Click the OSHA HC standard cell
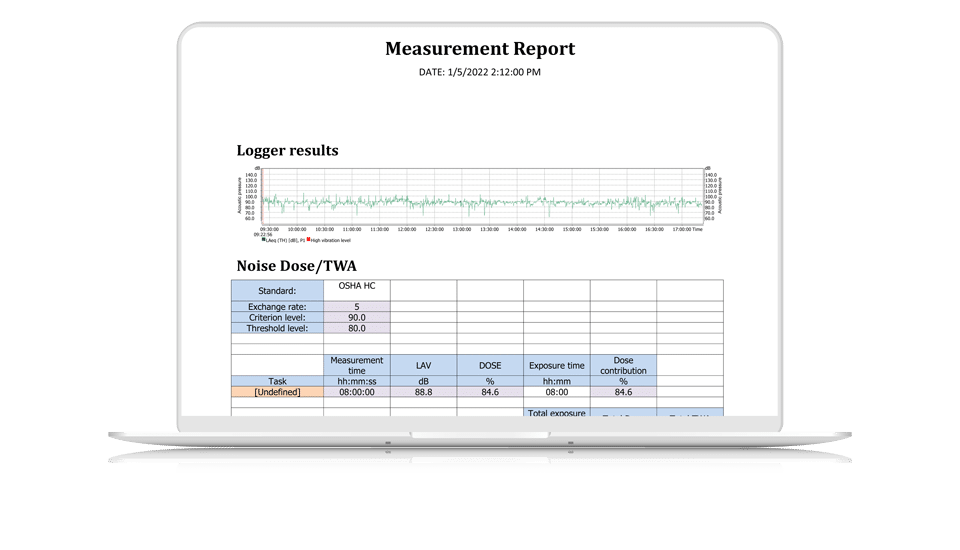960x550 pixels. click(357, 286)
